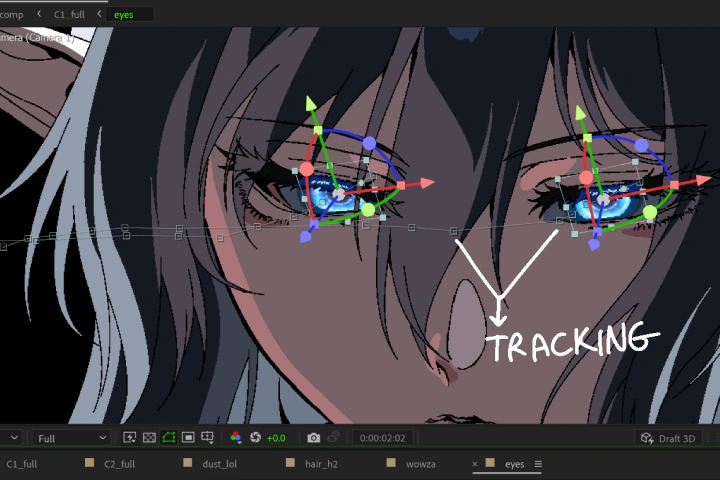The height and width of the screenshot is (480, 720).
Task: Toggle the Draft 3D button
Action: pyautogui.click(x=668, y=438)
